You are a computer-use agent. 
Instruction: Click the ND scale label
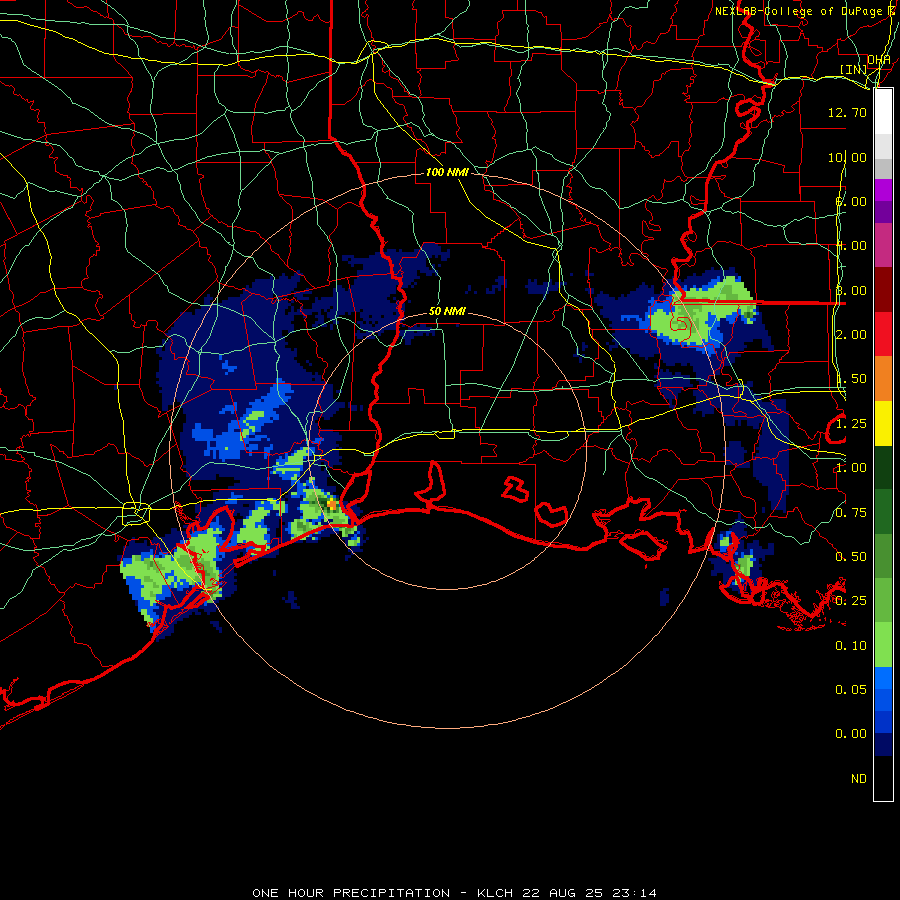[x=859, y=779]
